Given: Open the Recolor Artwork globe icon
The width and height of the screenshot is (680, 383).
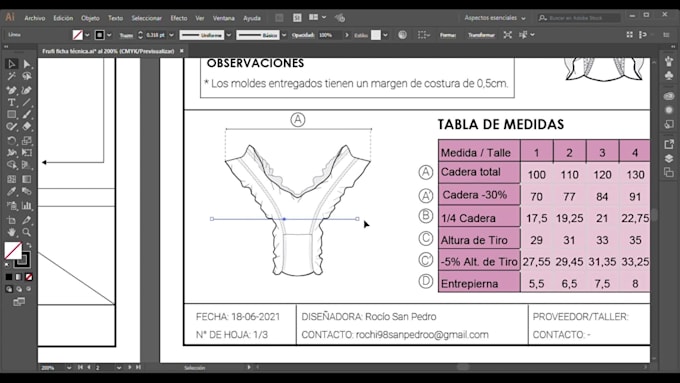Looking at the screenshot, I should click(x=402, y=35).
